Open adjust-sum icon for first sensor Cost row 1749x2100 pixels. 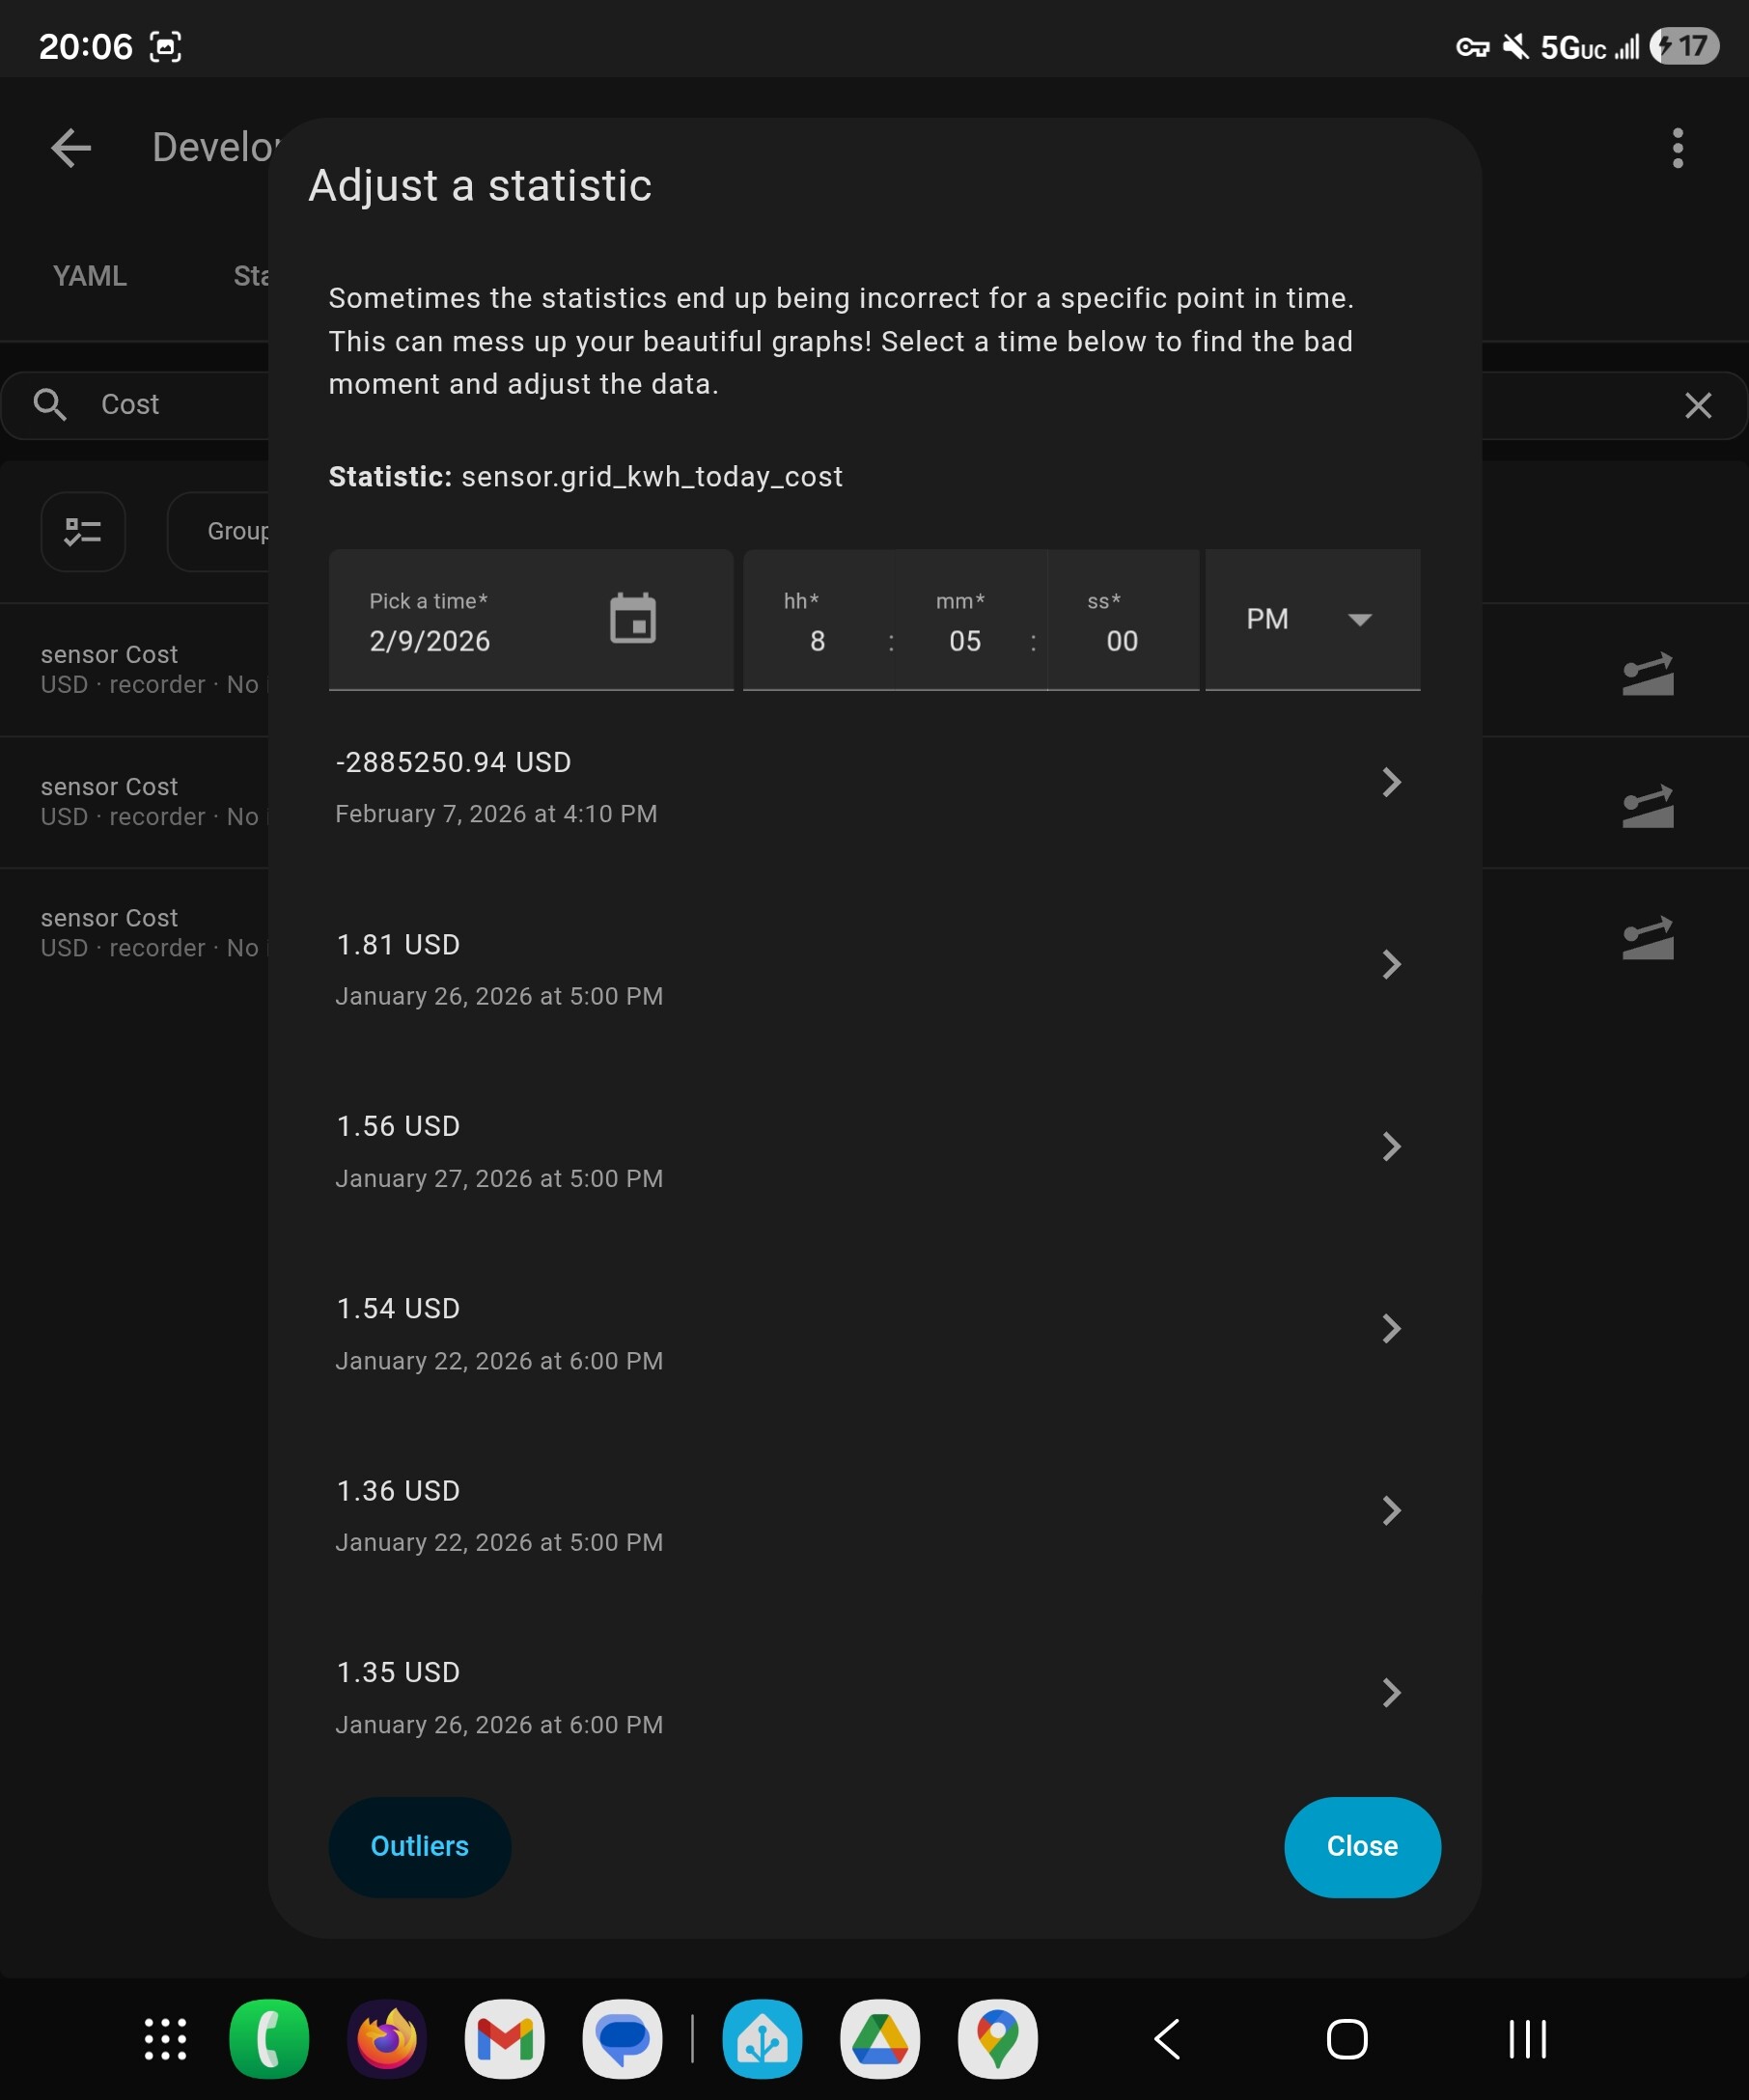point(1647,673)
